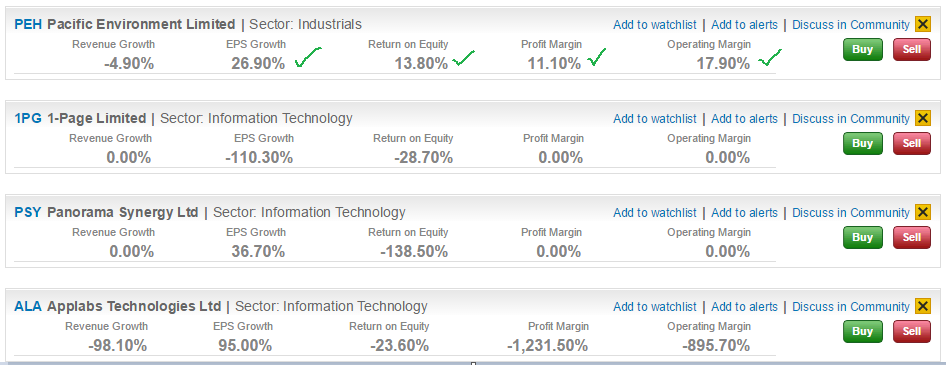Click the Buy button for PEH
Viewport: 946px width, 365px height.
pos(863,49)
